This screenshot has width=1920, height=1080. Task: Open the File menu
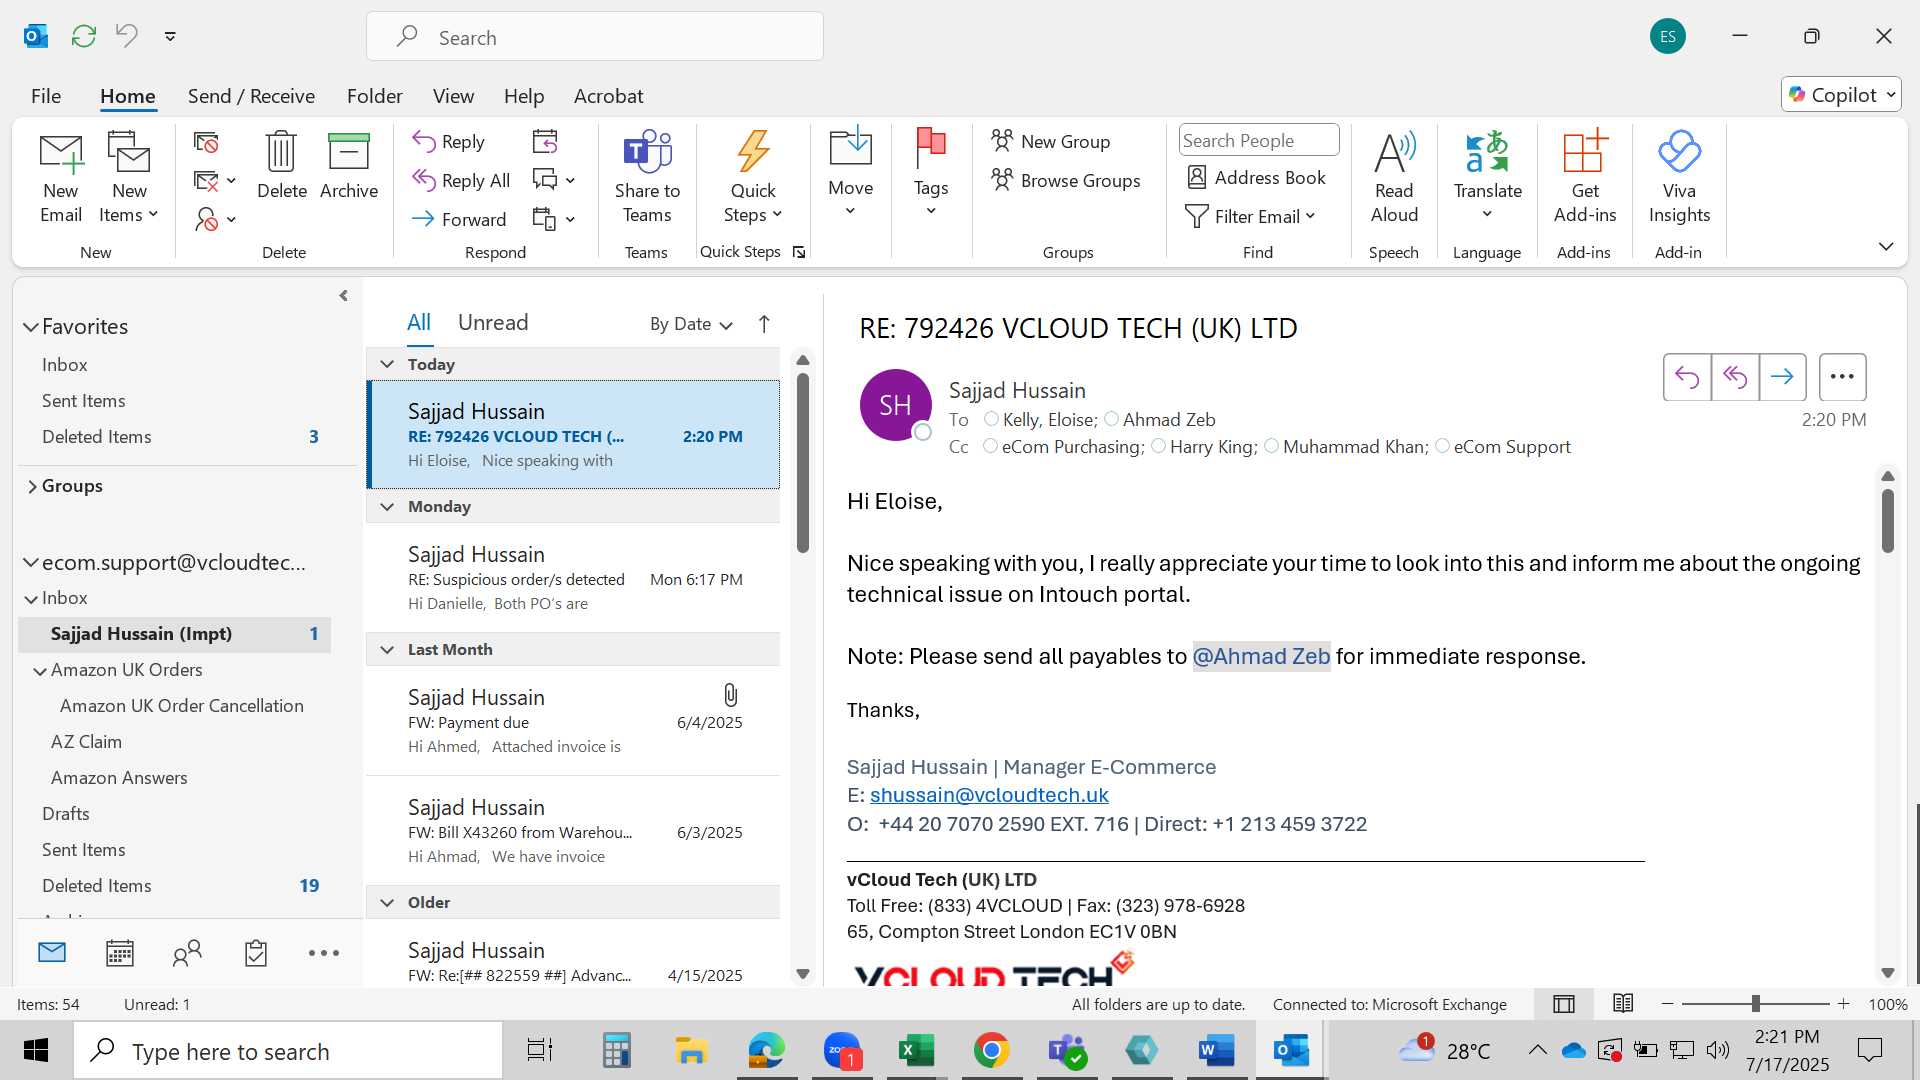(x=46, y=96)
